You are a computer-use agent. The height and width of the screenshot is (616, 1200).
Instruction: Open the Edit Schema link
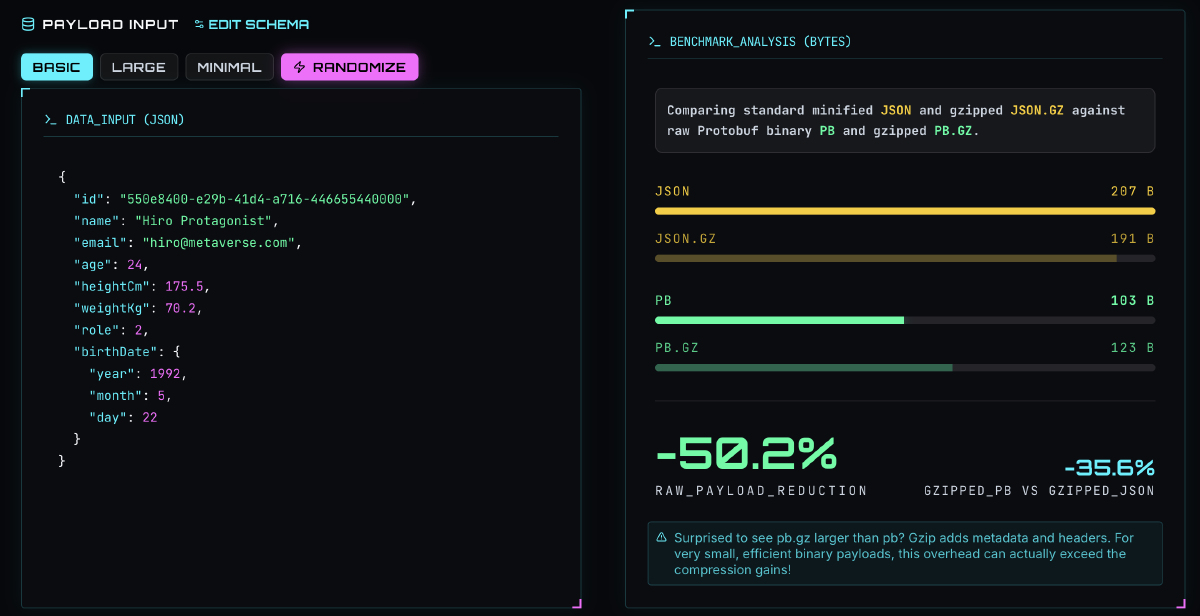pos(252,24)
